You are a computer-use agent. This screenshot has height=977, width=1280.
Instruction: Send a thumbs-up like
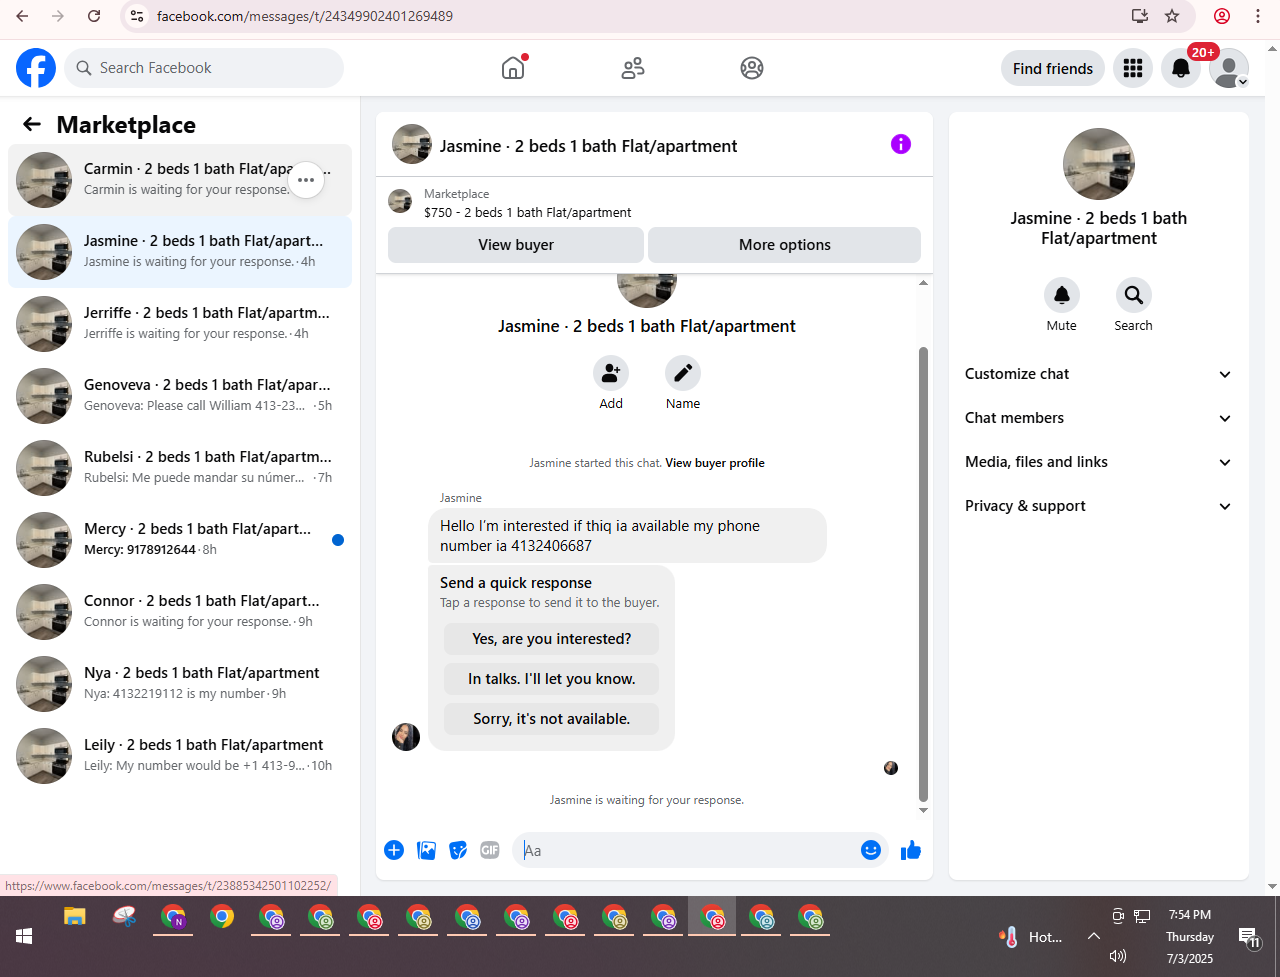tap(911, 850)
